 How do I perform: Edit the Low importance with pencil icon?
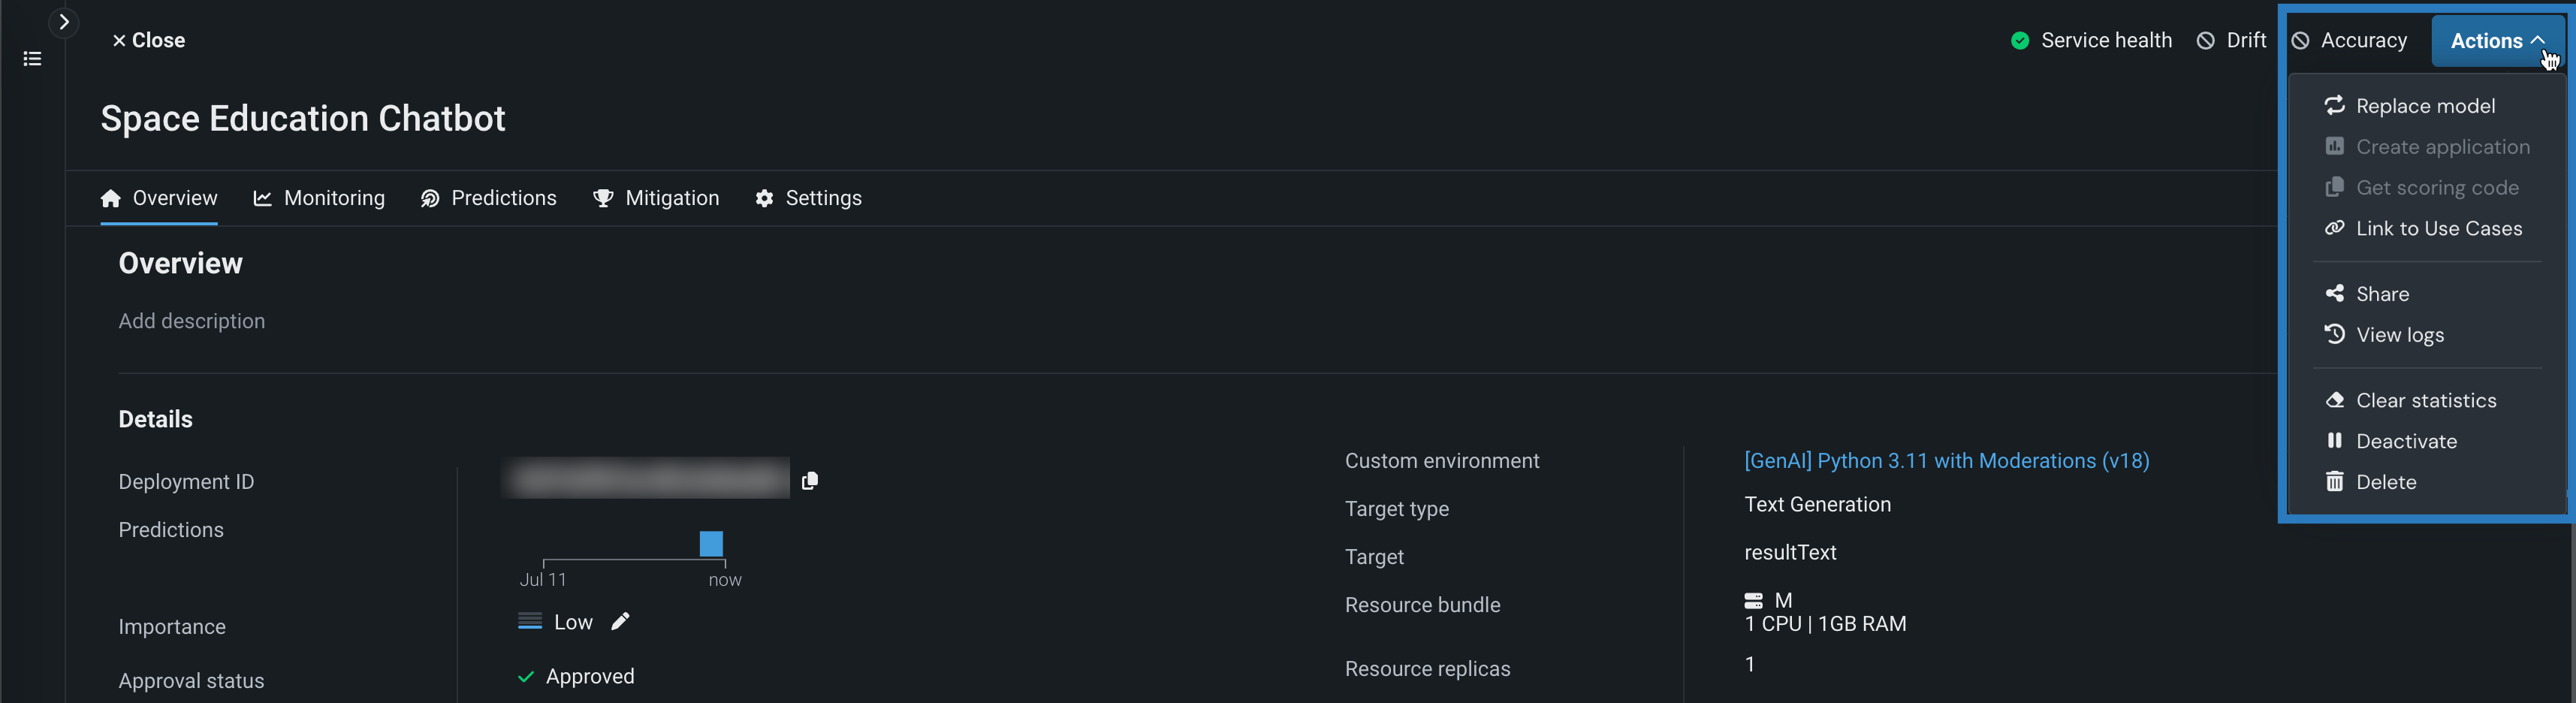[x=620, y=622]
